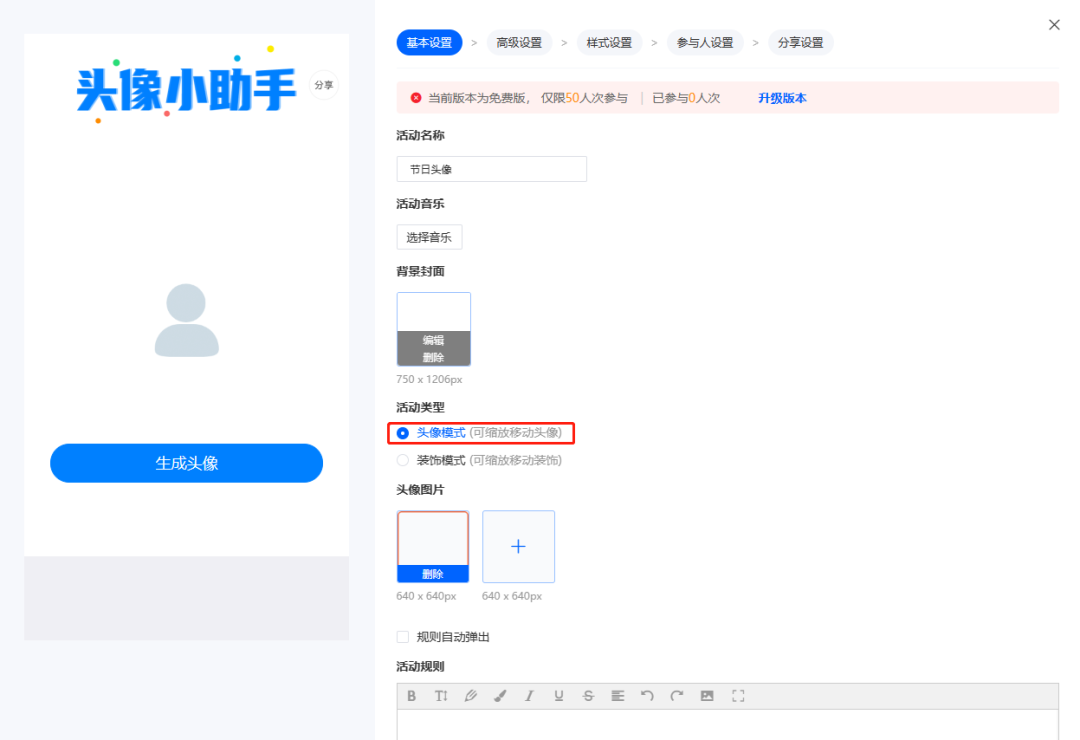Click the avatar placeholder in preview
Image resolution: width=1080 pixels, height=740 pixels.
(187, 320)
